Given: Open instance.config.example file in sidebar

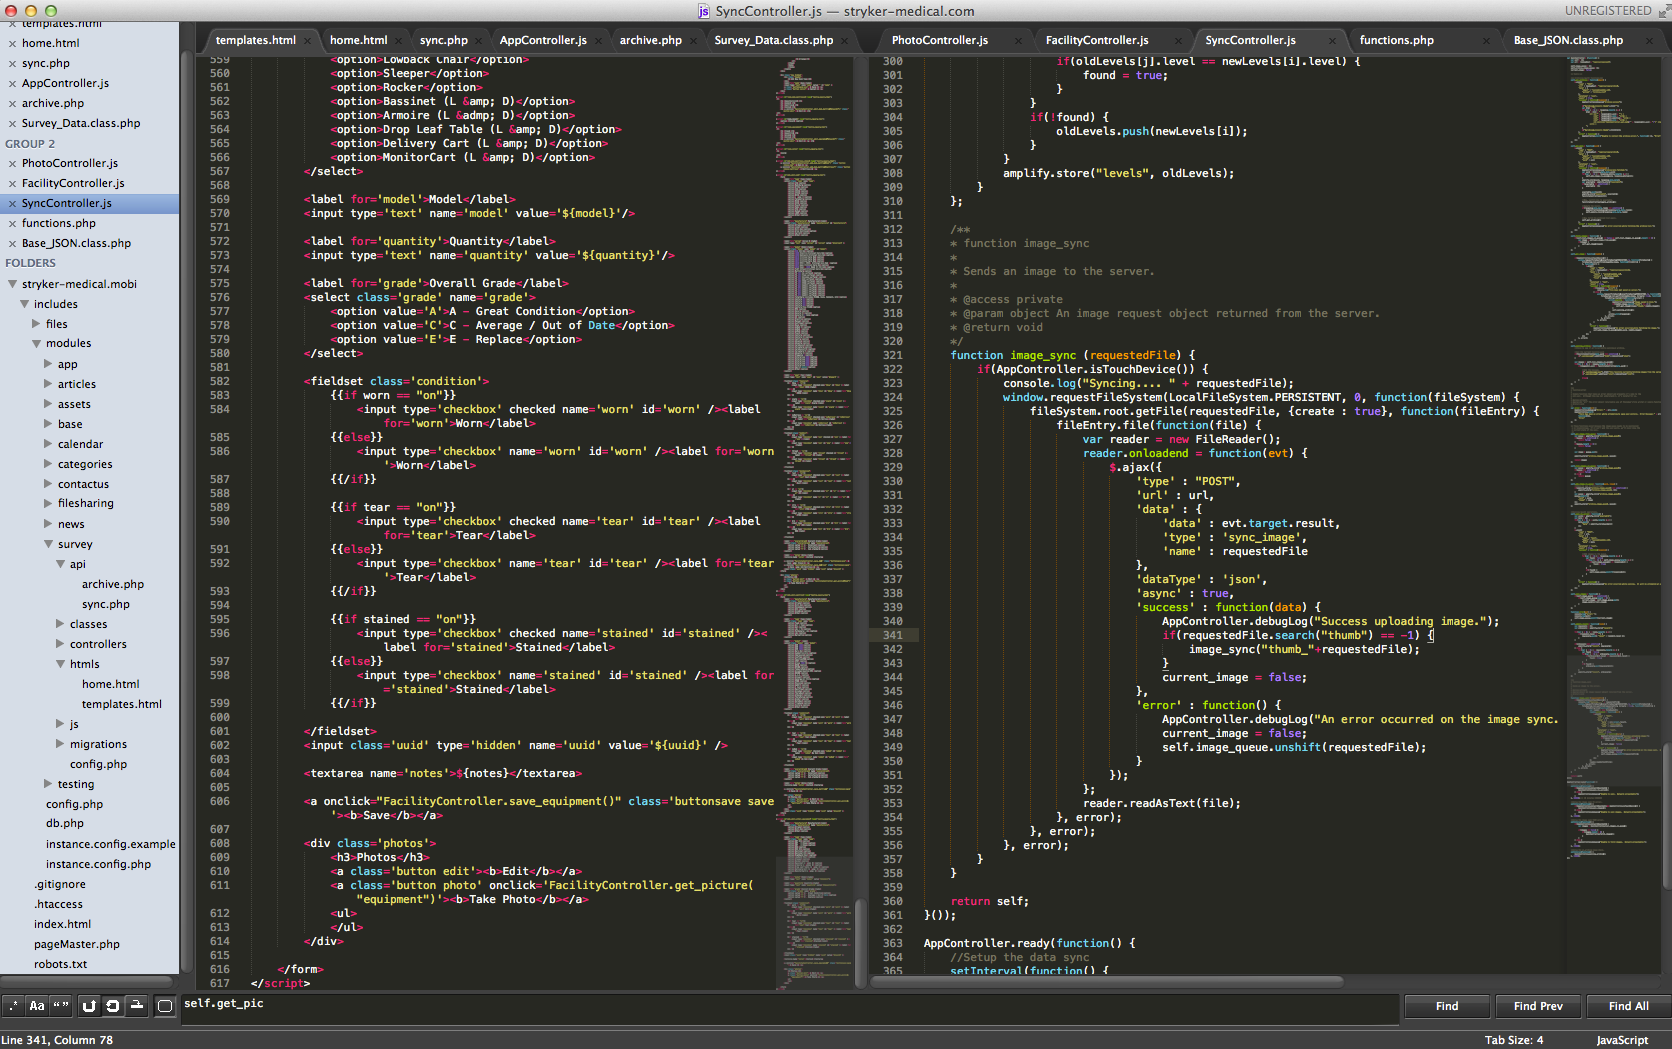Looking at the screenshot, I should pyautogui.click(x=110, y=844).
